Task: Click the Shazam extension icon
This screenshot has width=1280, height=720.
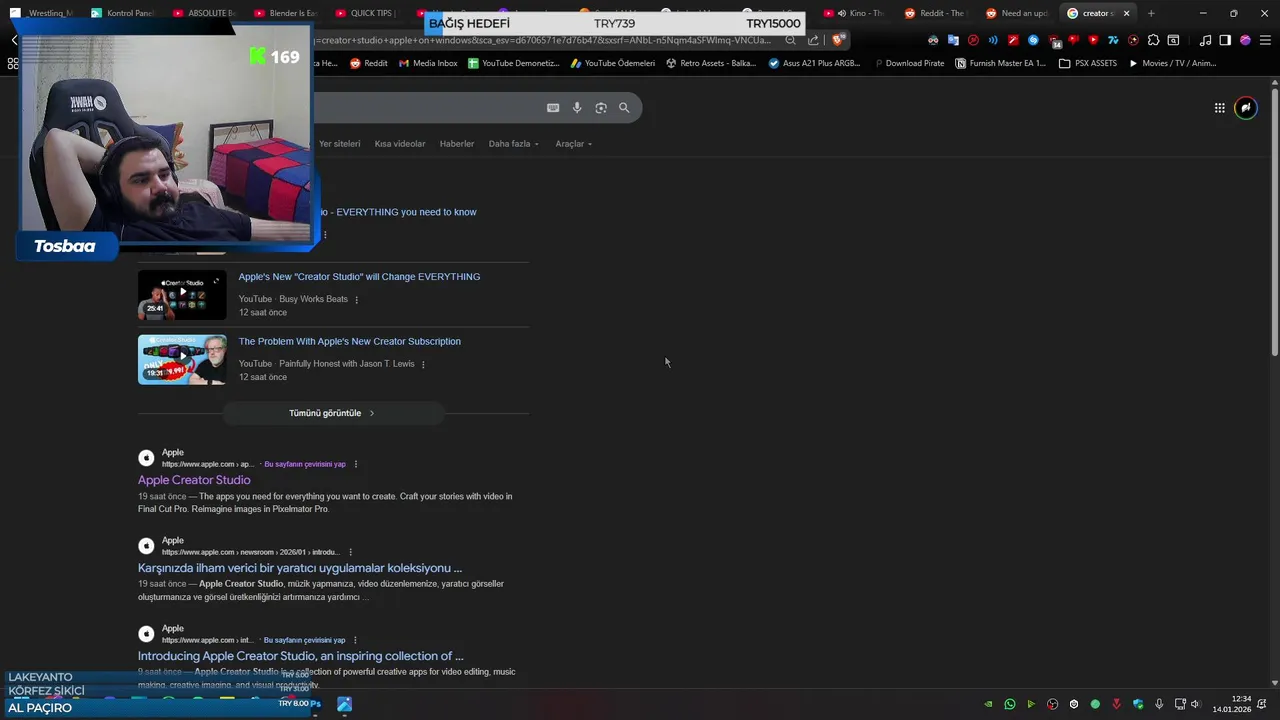Action: [x=1033, y=40]
